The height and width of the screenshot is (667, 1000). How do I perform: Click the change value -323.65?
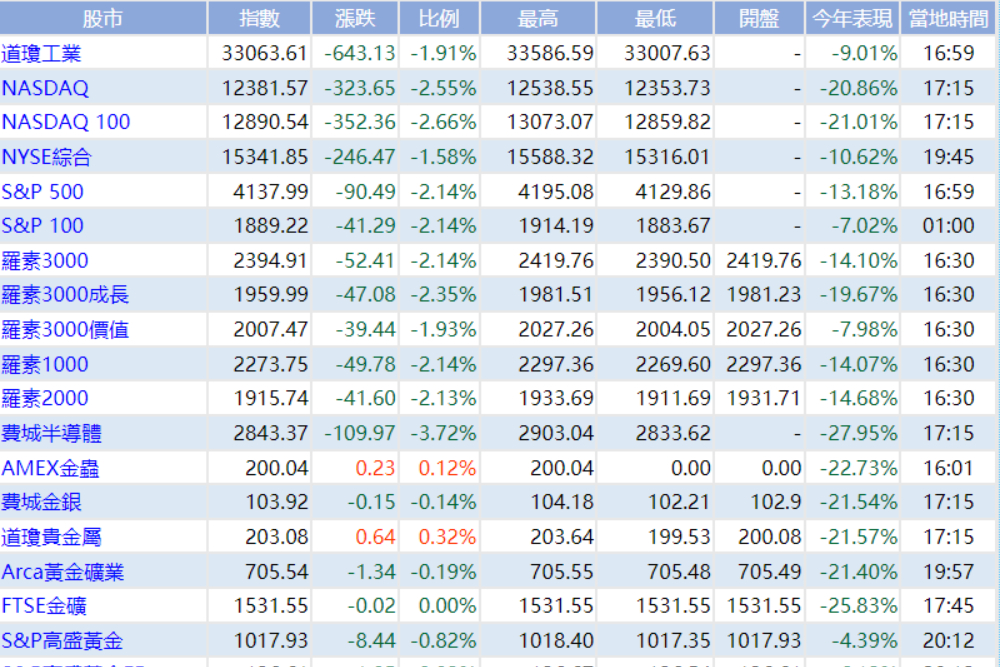[x=360, y=88]
